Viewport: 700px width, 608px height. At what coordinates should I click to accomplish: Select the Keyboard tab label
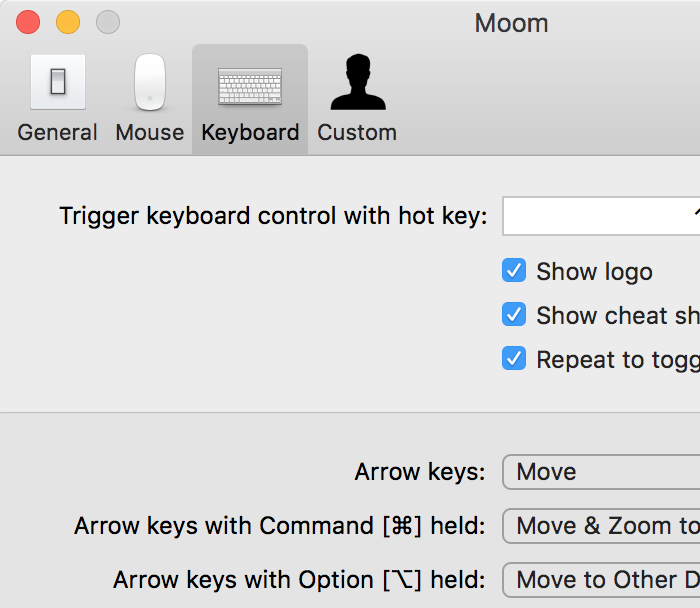coord(250,132)
